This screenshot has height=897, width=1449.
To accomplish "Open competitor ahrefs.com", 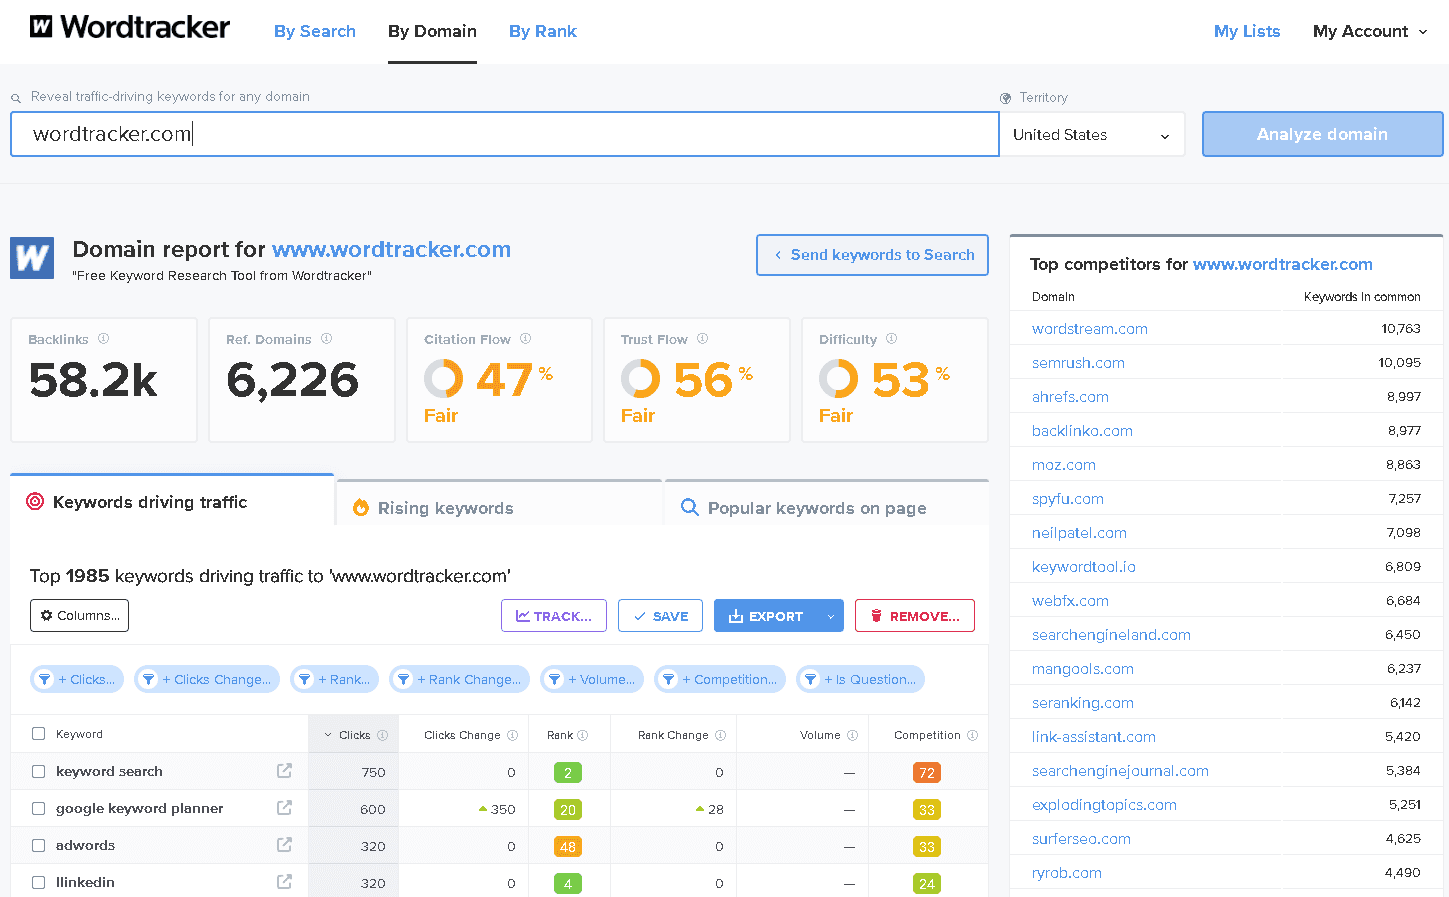I will tap(1070, 397).
